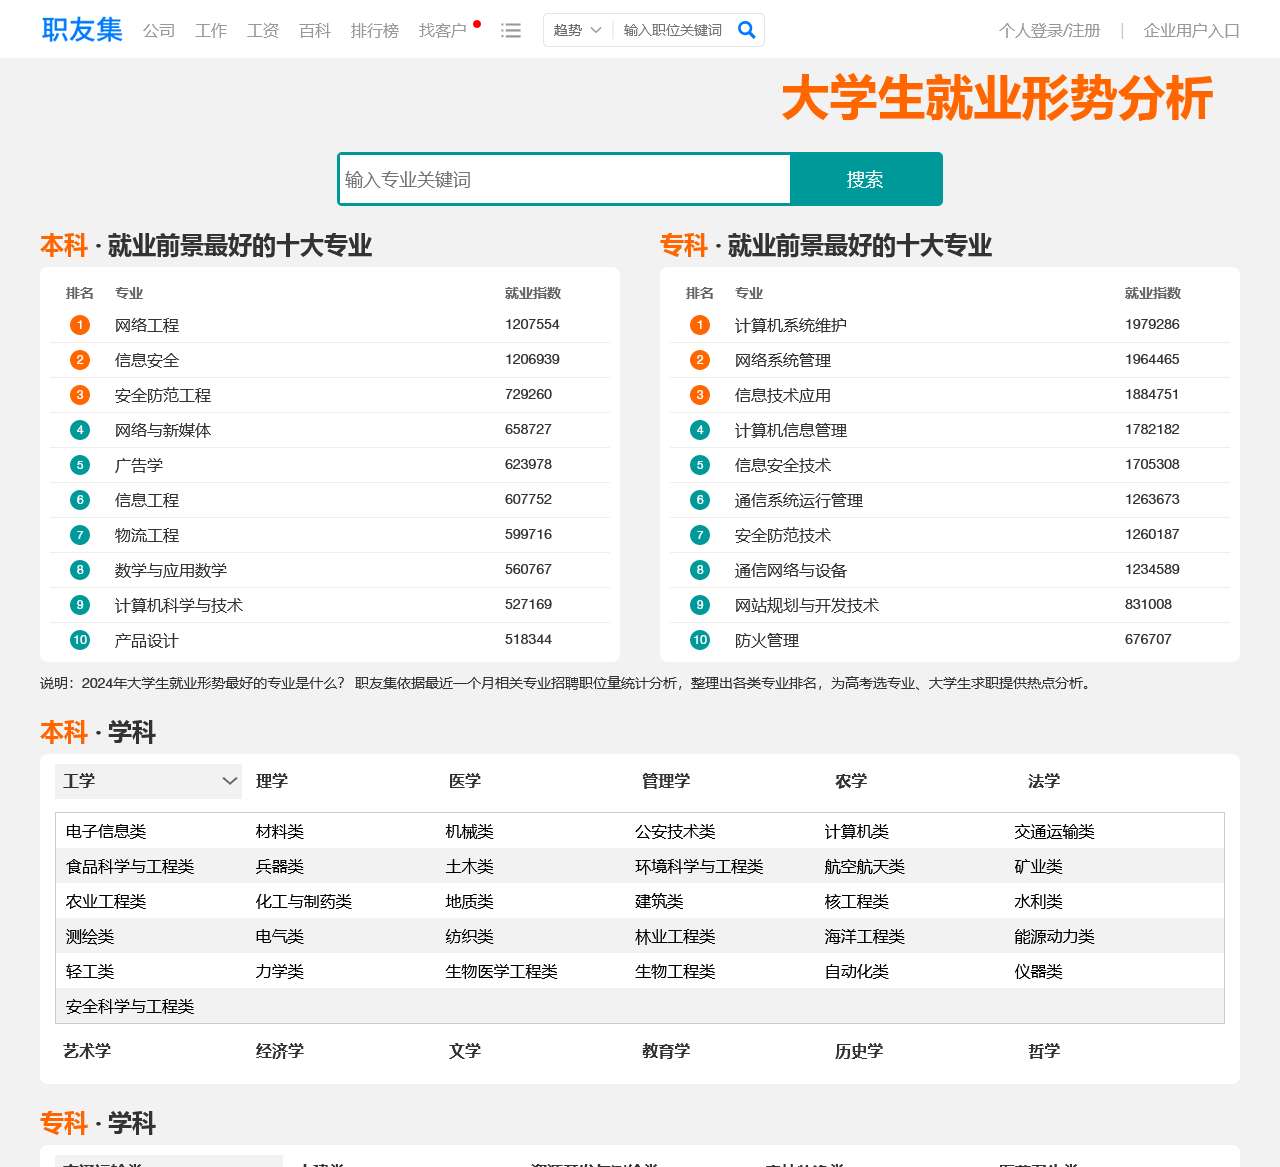Screen dimensions: 1280x1167
Task: Expand the 艺术学 discipline category
Action: pos(87,1051)
